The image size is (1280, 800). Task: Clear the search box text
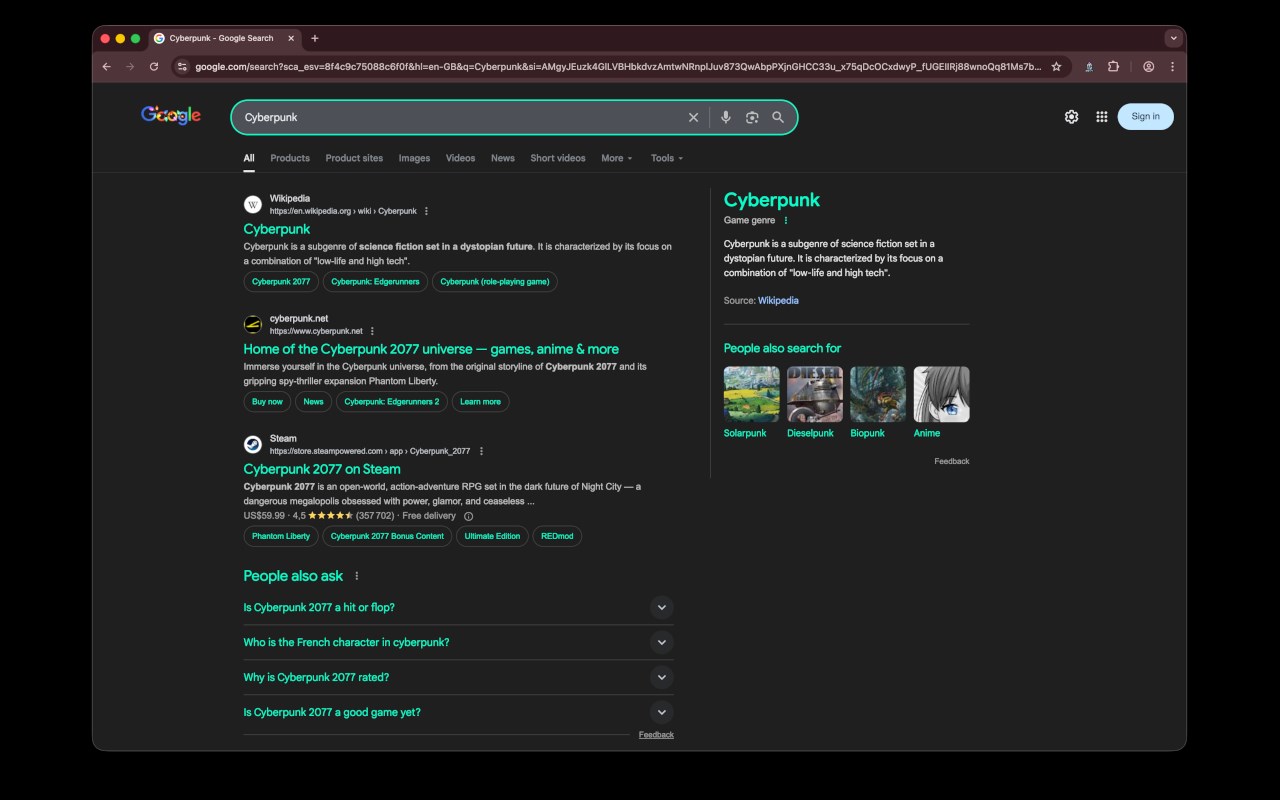tap(693, 117)
